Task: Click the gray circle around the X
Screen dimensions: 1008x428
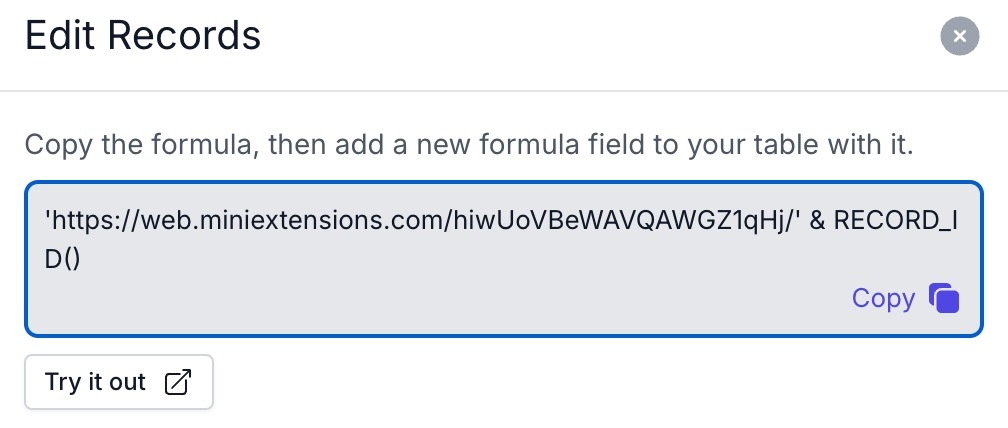Action: 959,36
